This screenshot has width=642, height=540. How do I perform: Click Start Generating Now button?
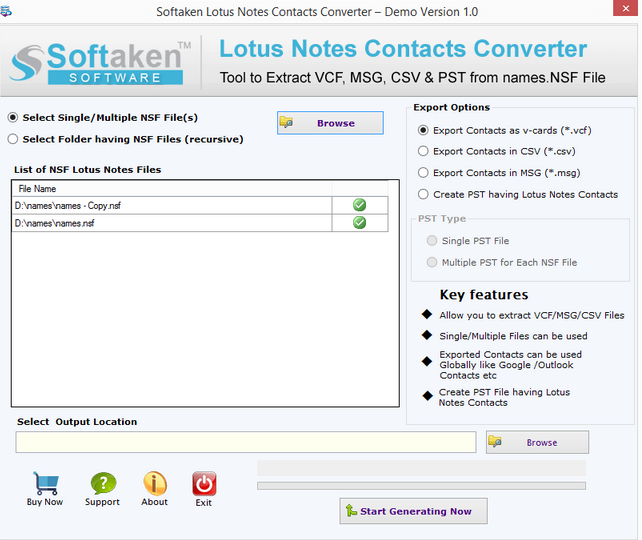click(x=413, y=511)
